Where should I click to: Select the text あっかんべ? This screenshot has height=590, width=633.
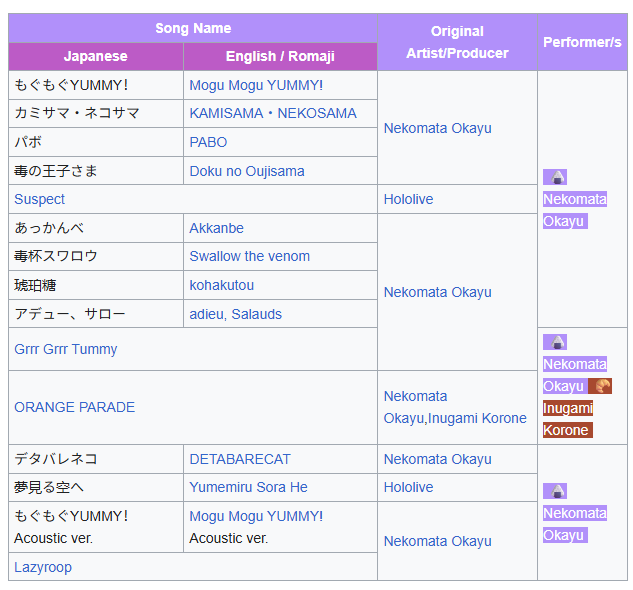point(49,228)
